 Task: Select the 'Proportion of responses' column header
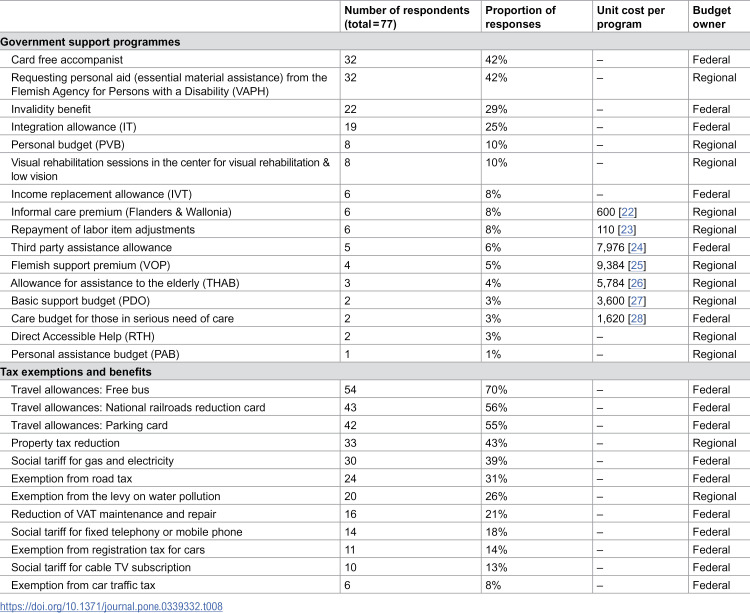pyautogui.click(x=520, y=17)
